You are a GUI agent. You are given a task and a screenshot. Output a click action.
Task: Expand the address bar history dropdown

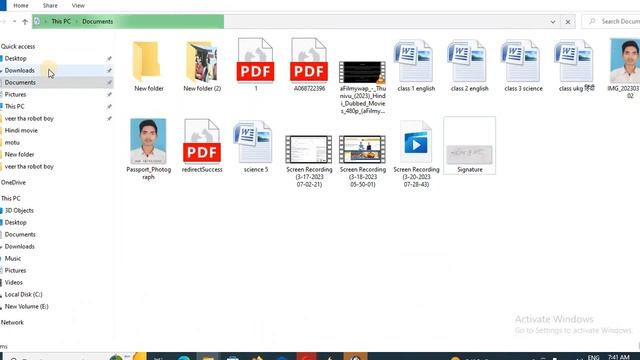click(553, 22)
